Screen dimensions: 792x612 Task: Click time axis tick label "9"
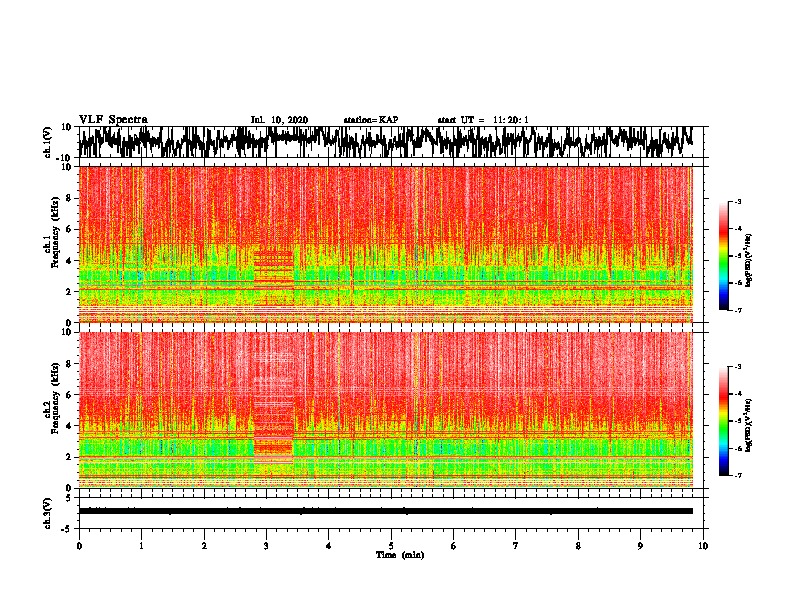pos(640,546)
